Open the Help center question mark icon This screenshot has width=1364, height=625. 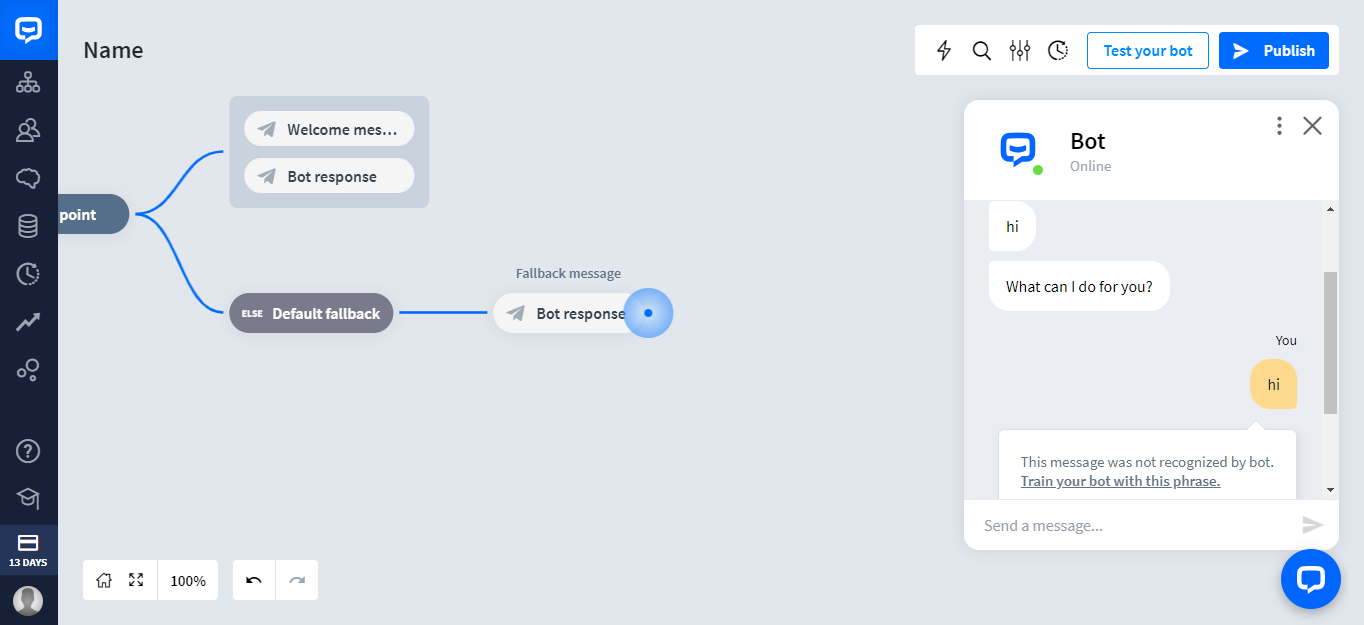(28, 451)
